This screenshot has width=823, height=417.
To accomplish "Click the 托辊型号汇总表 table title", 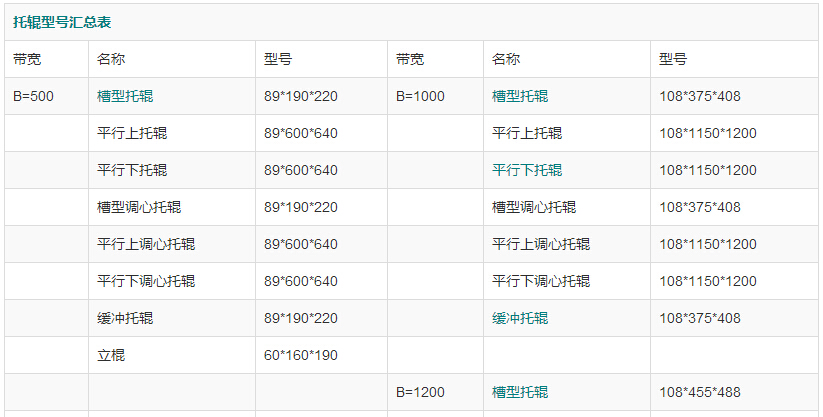I will coord(61,21).
